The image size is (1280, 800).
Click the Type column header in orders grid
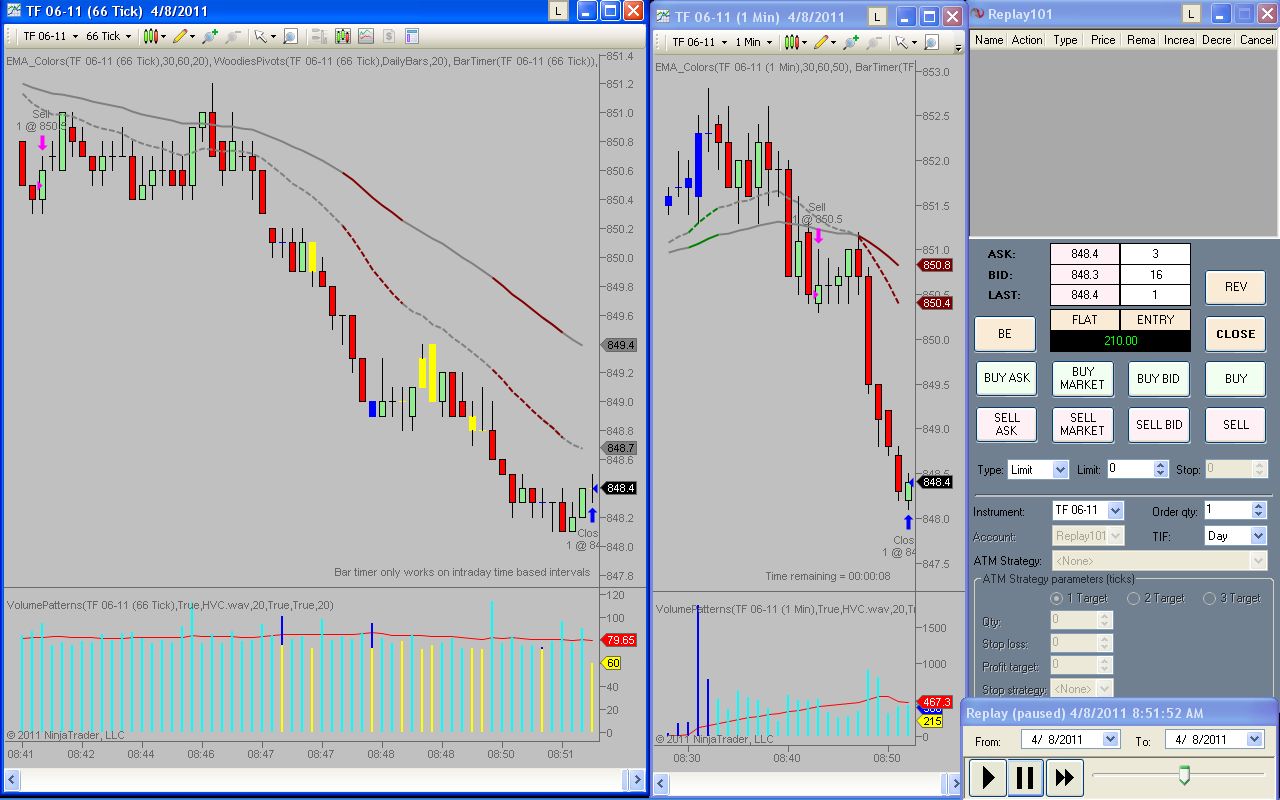[1065, 40]
